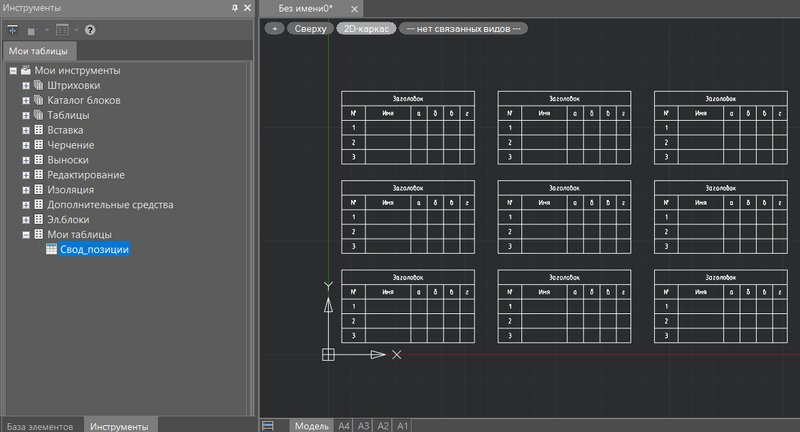Select Дополнительные средства tree item
800x432 pixels.
[110, 205]
